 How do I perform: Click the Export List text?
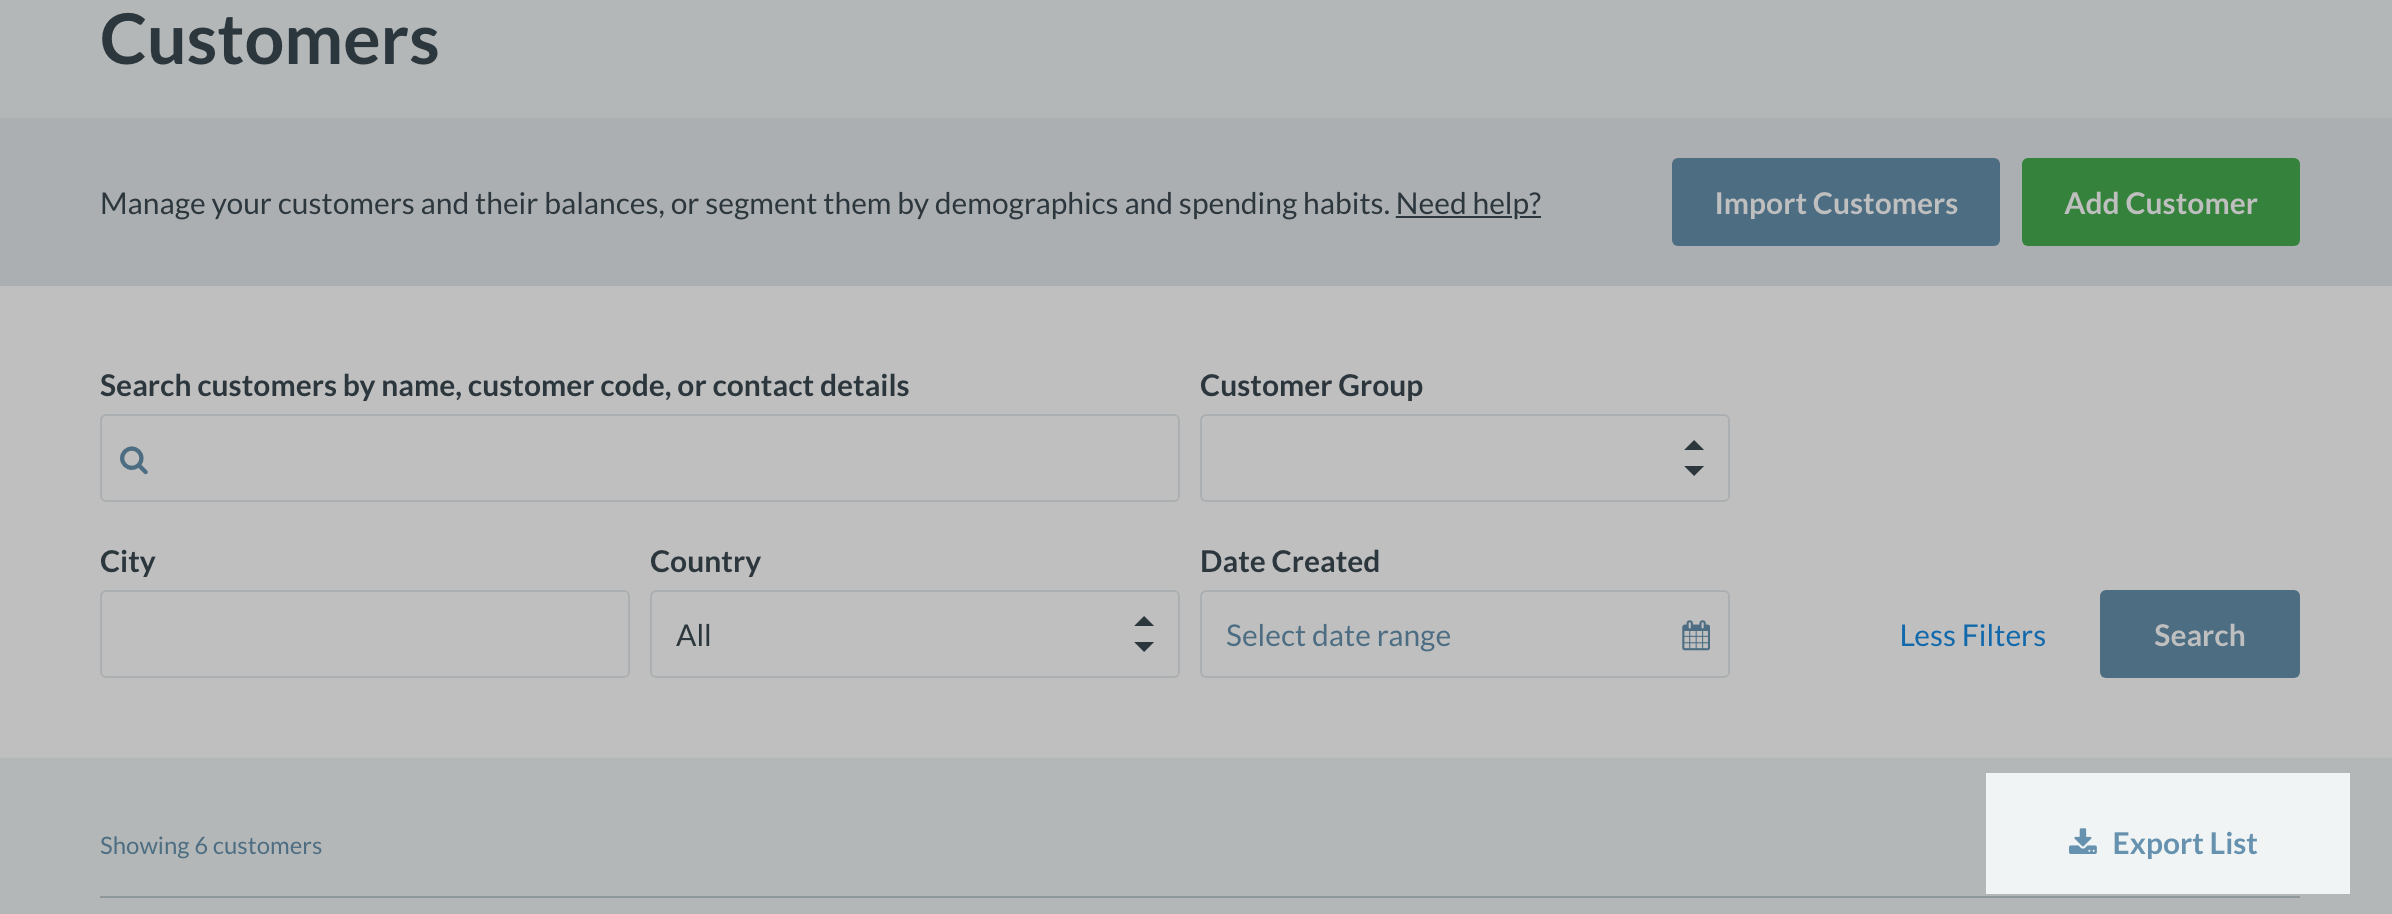click(x=2184, y=843)
